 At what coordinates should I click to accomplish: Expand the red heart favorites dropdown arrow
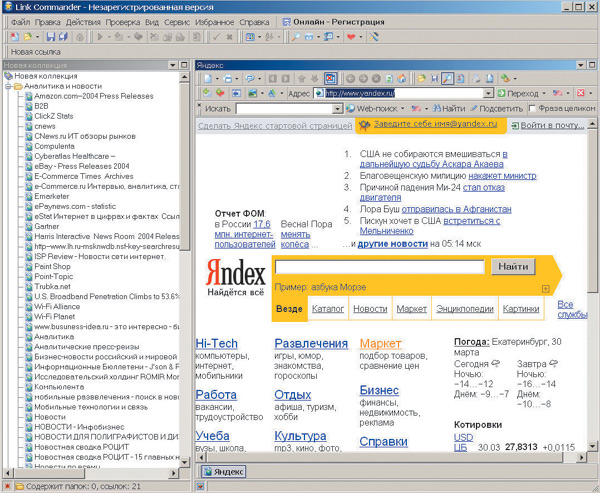(360, 37)
